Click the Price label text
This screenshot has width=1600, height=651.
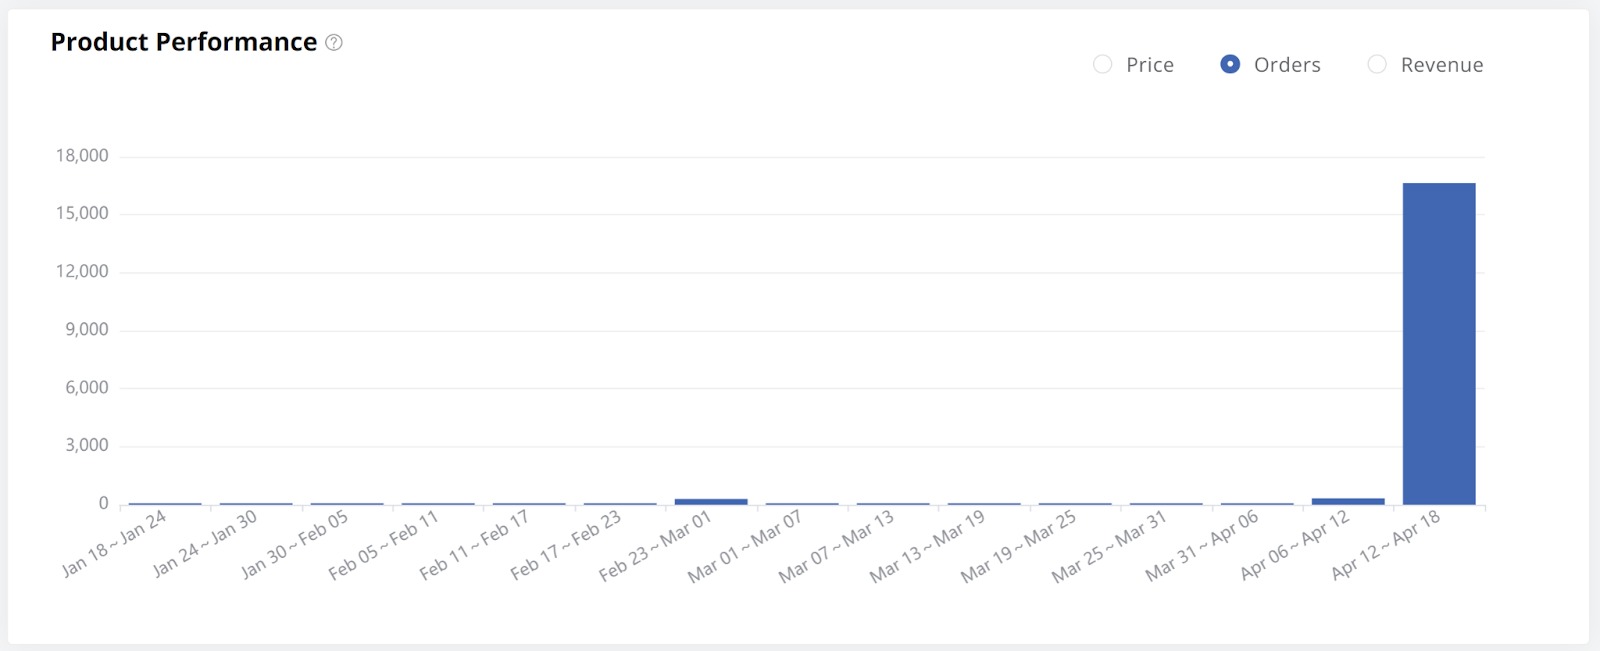tap(1149, 65)
